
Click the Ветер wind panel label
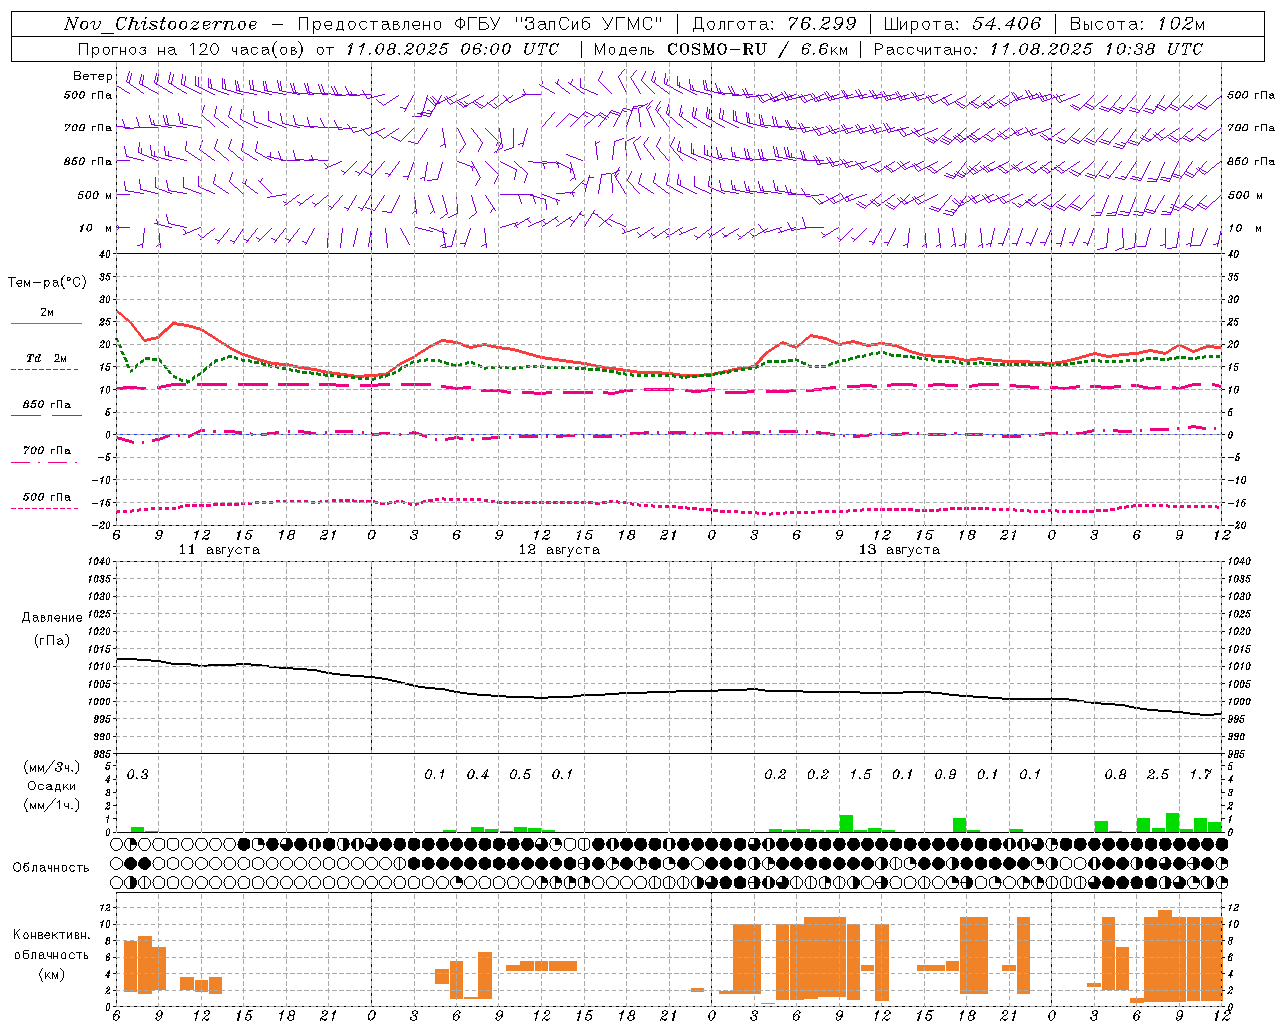tap(93, 76)
